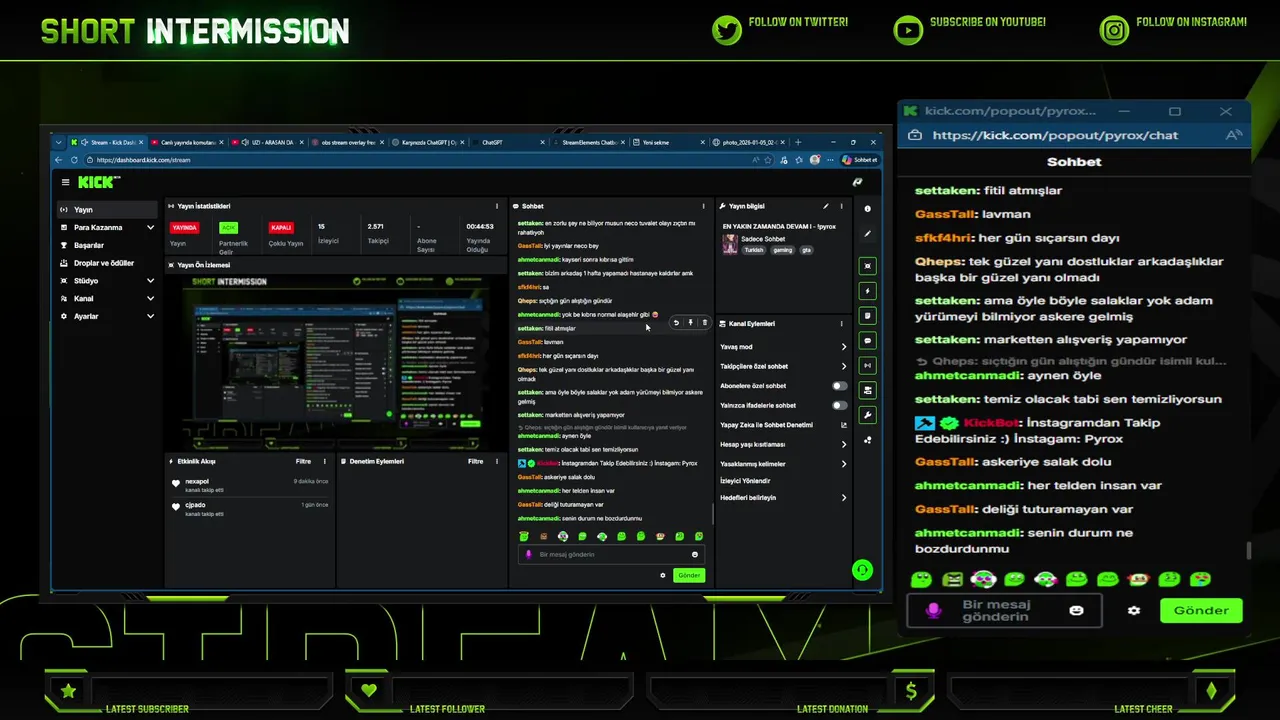Expand Hesap yaşı kısıtlaması setting

pyautogui.click(x=783, y=444)
